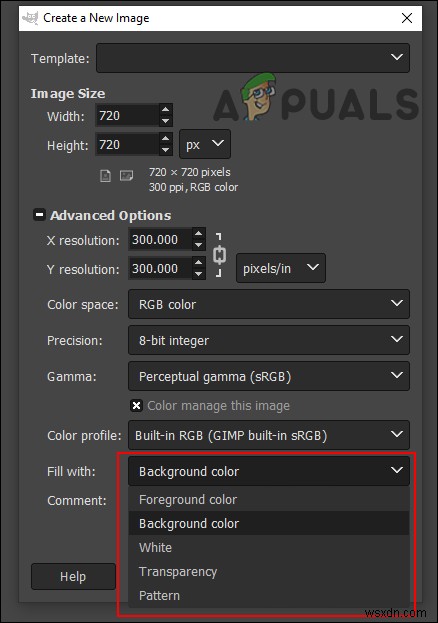Click the Help button

(x=73, y=577)
